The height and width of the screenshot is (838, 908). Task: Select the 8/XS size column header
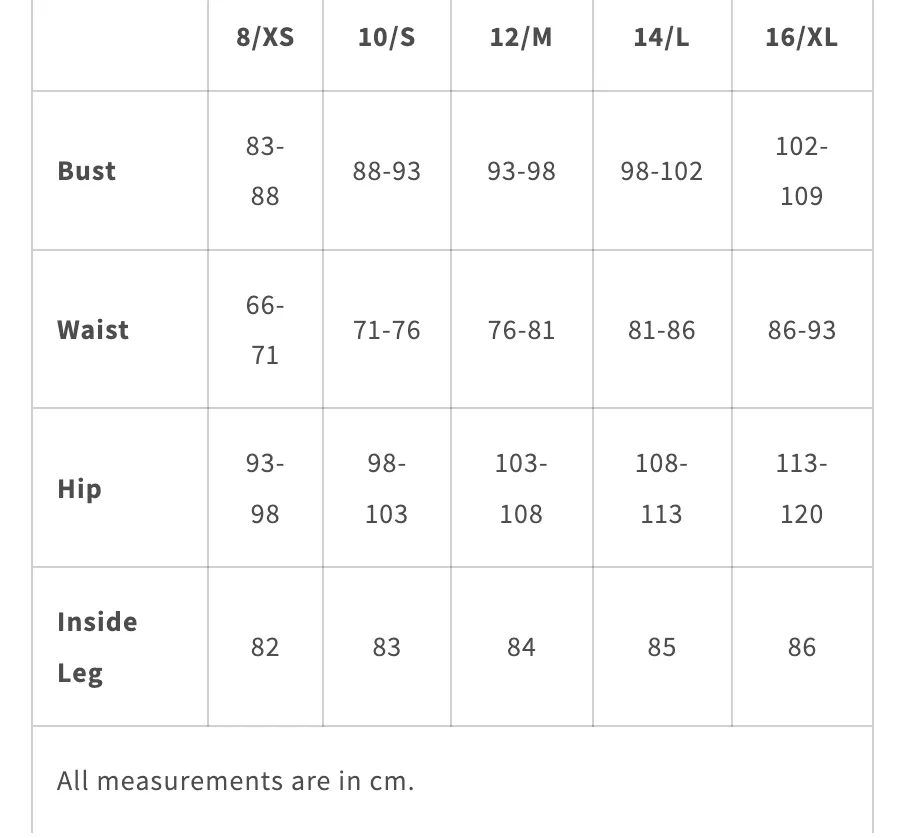(x=265, y=38)
